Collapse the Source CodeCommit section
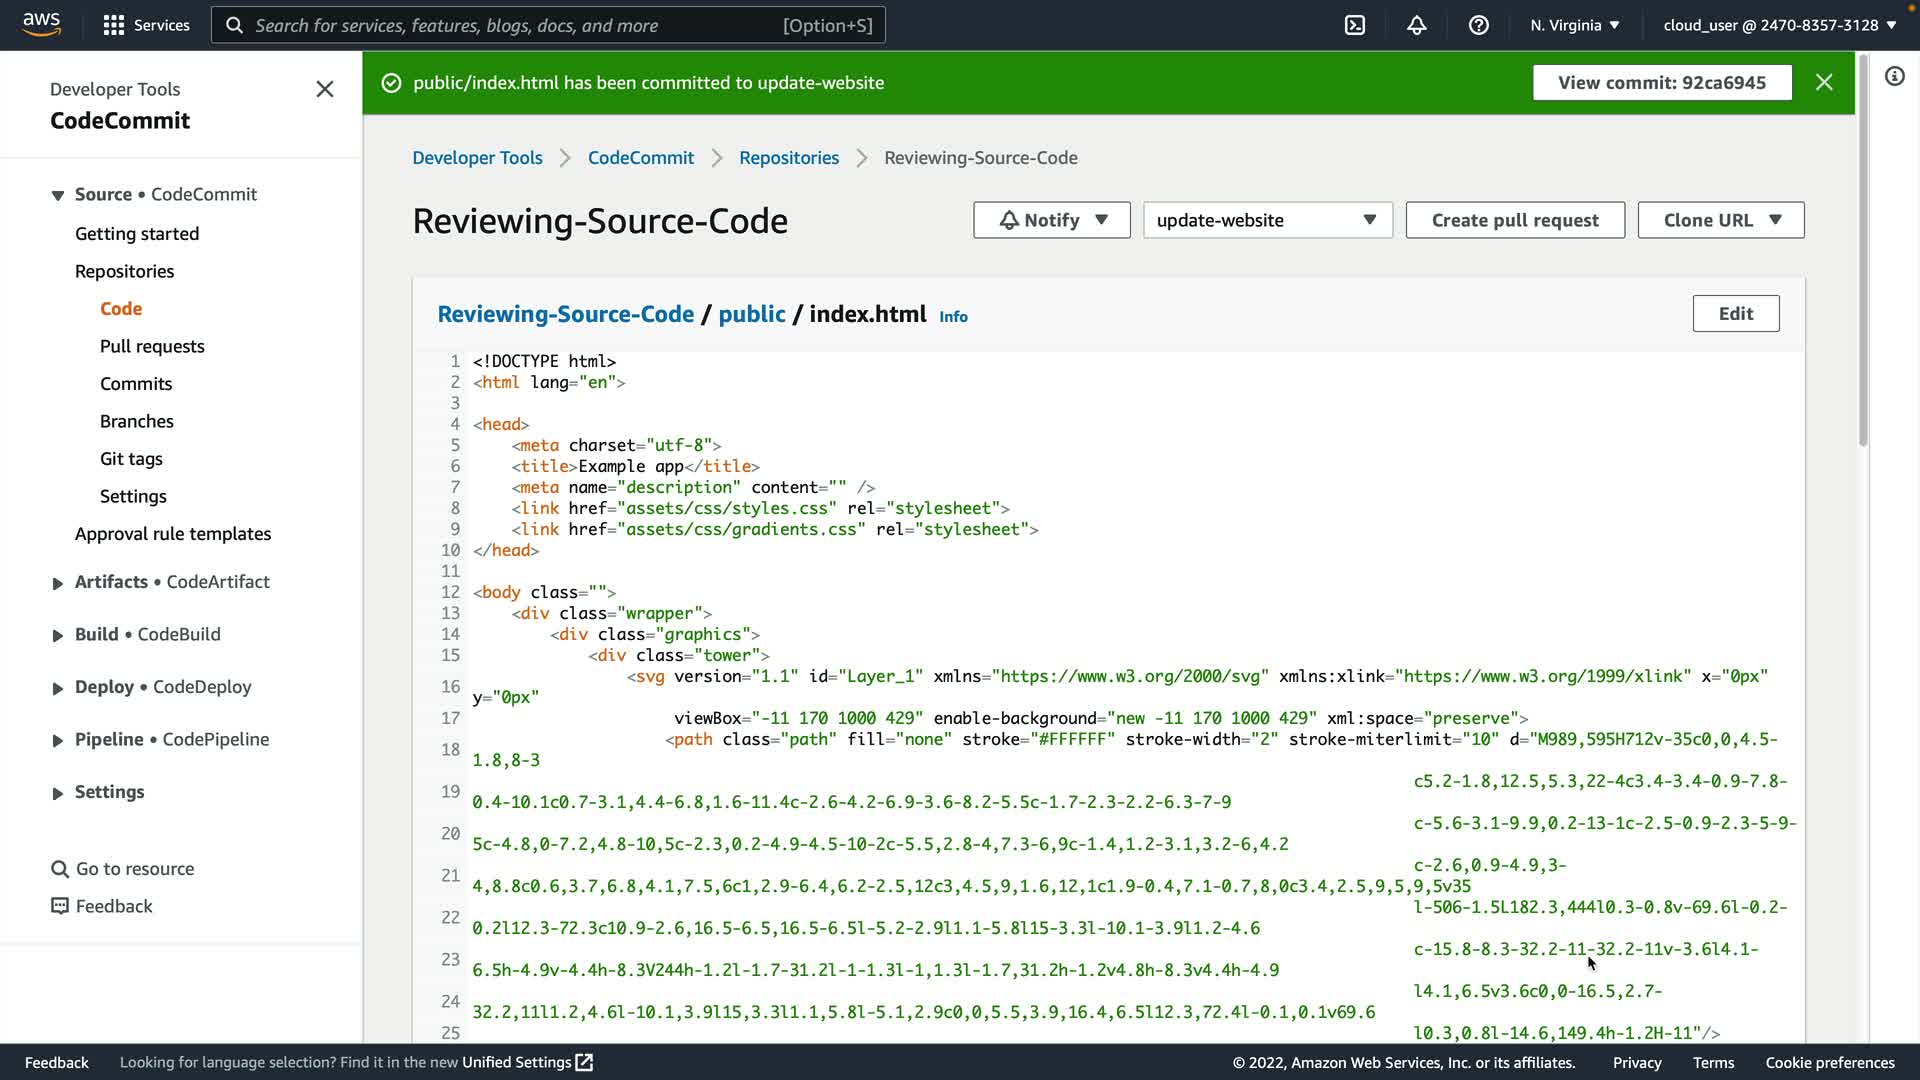 click(57, 195)
